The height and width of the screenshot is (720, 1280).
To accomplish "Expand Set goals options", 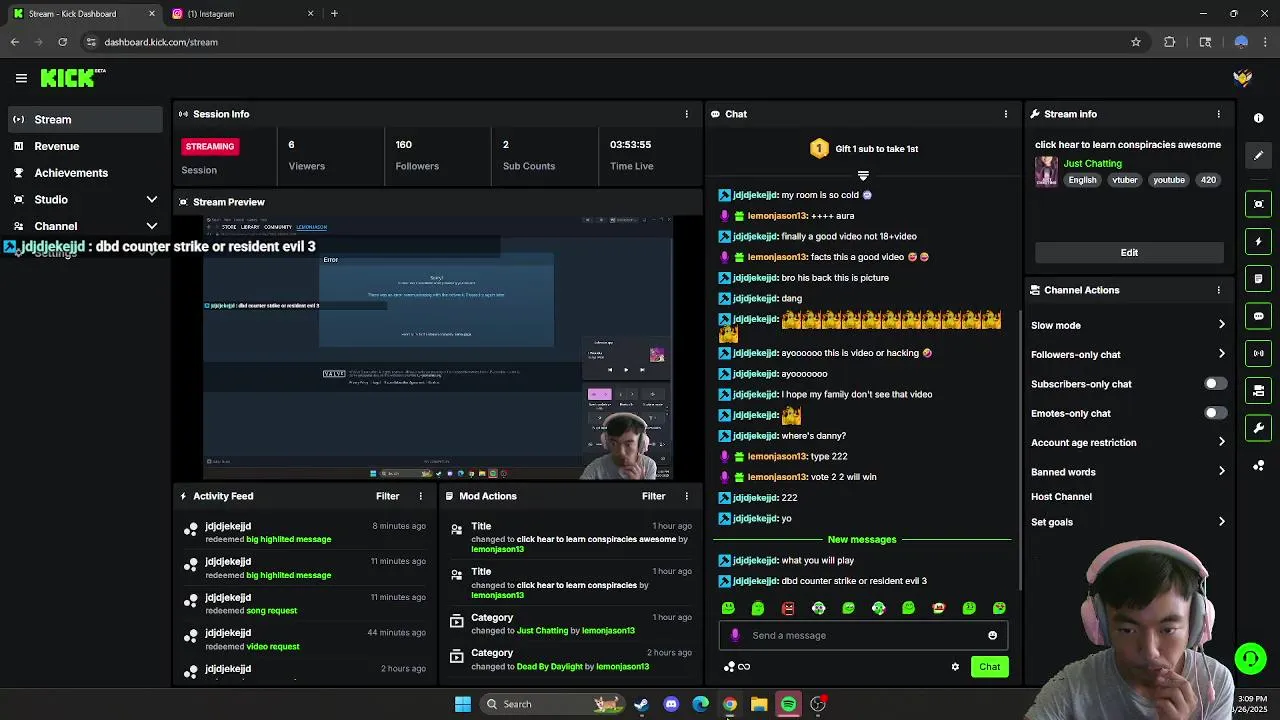I will pos(1221,522).
